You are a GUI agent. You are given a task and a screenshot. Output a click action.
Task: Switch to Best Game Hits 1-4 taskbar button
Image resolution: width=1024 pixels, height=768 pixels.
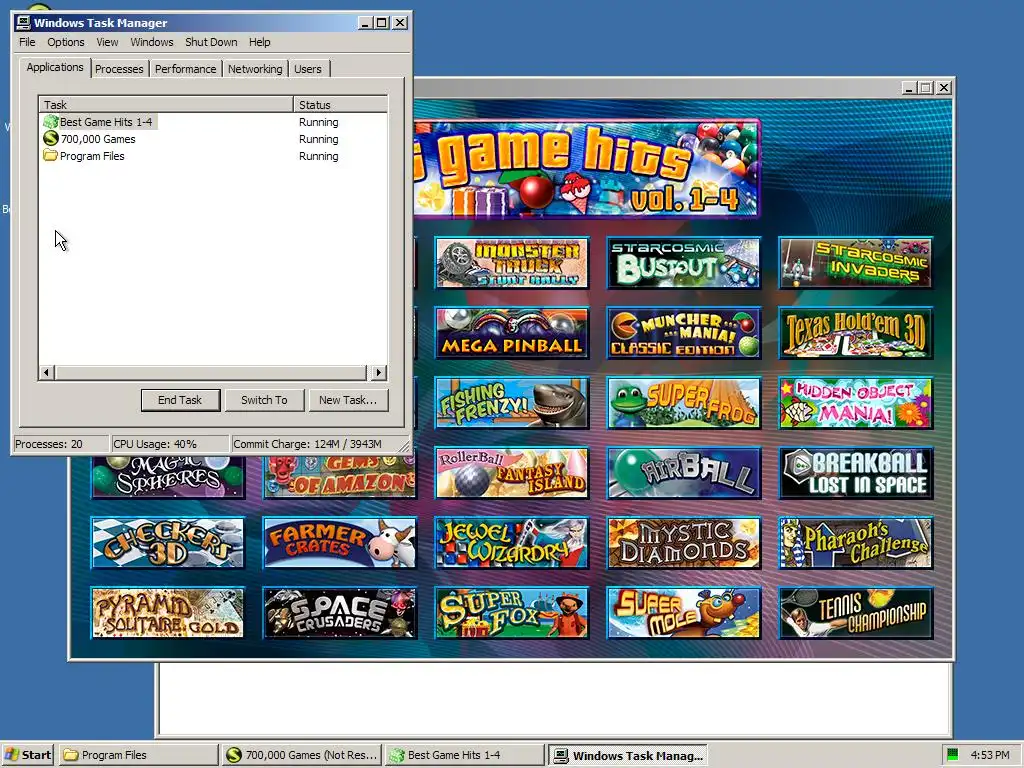pos(464,755)
